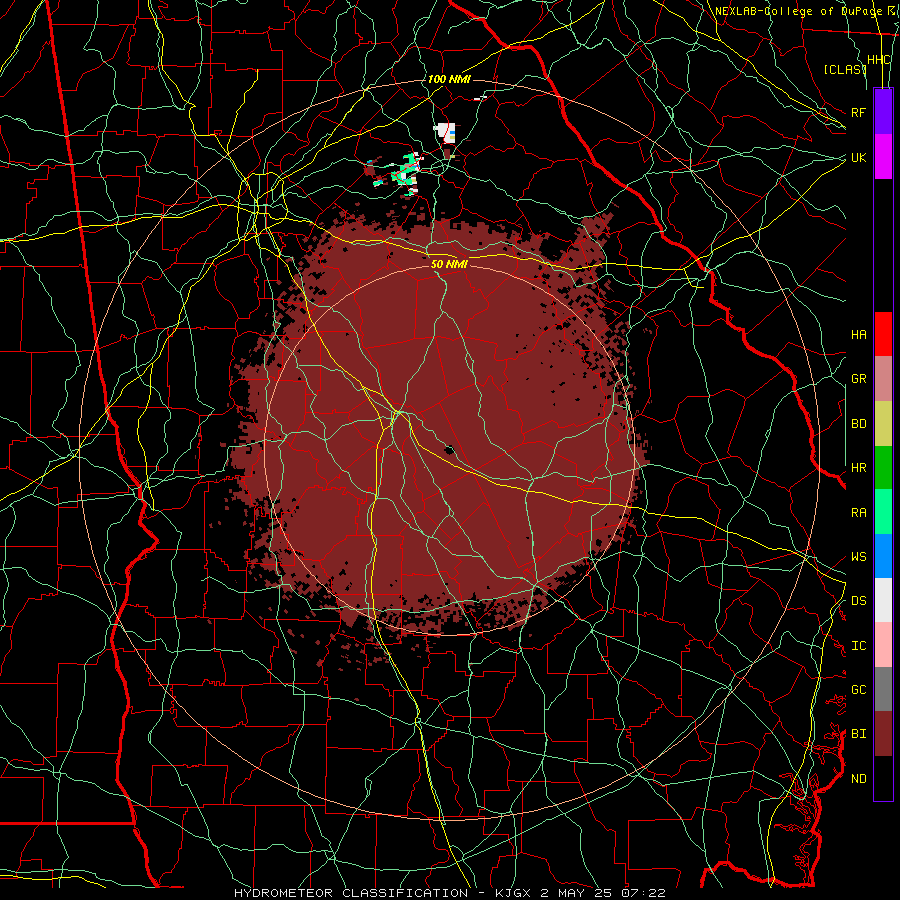This screenshot has height=900, width=900.
Task: Click the ND legend label
Action: click(859, 779)
